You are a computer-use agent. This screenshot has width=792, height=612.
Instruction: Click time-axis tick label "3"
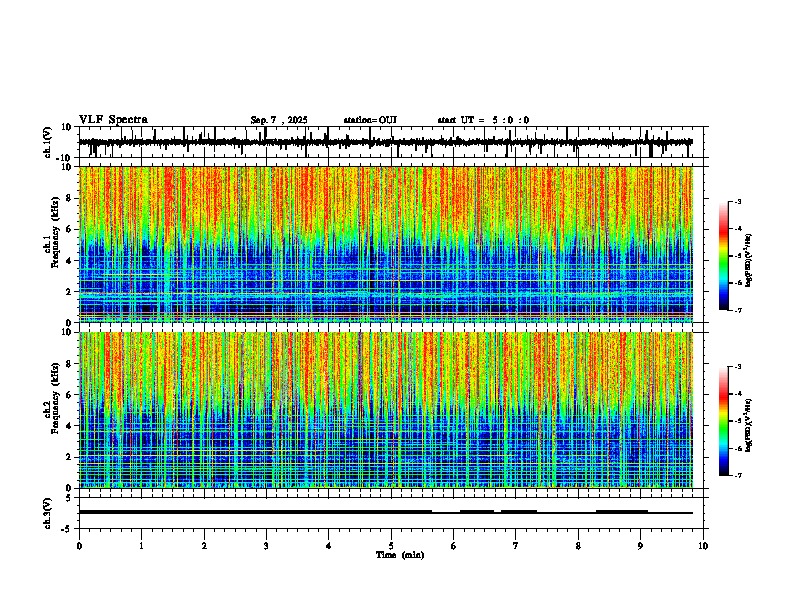(x=266, y=546)
